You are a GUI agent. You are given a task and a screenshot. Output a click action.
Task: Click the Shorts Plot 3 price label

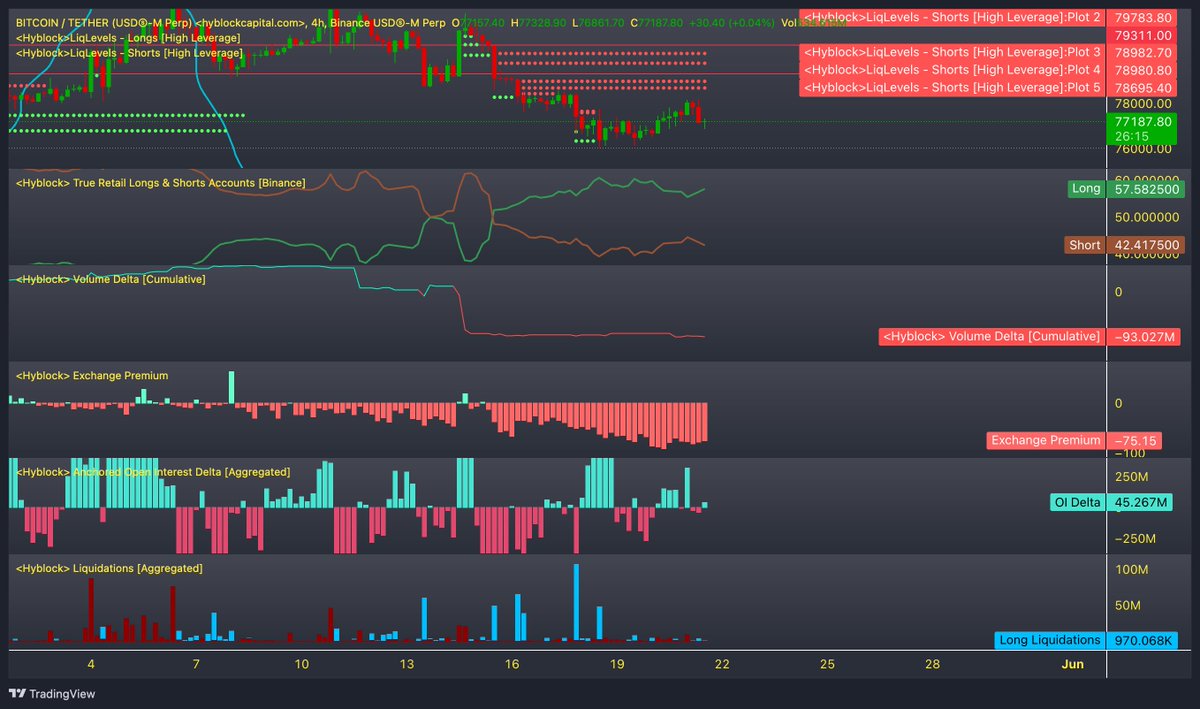pos(952,52)
